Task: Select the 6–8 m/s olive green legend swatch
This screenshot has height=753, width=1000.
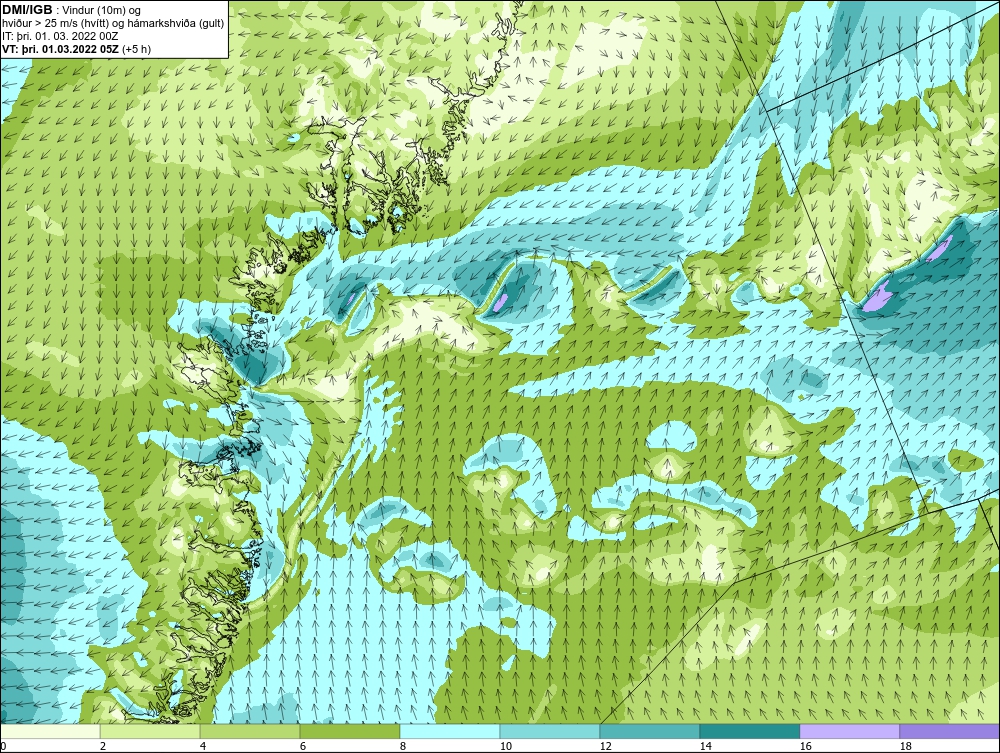Action: [x=349, y=731]
